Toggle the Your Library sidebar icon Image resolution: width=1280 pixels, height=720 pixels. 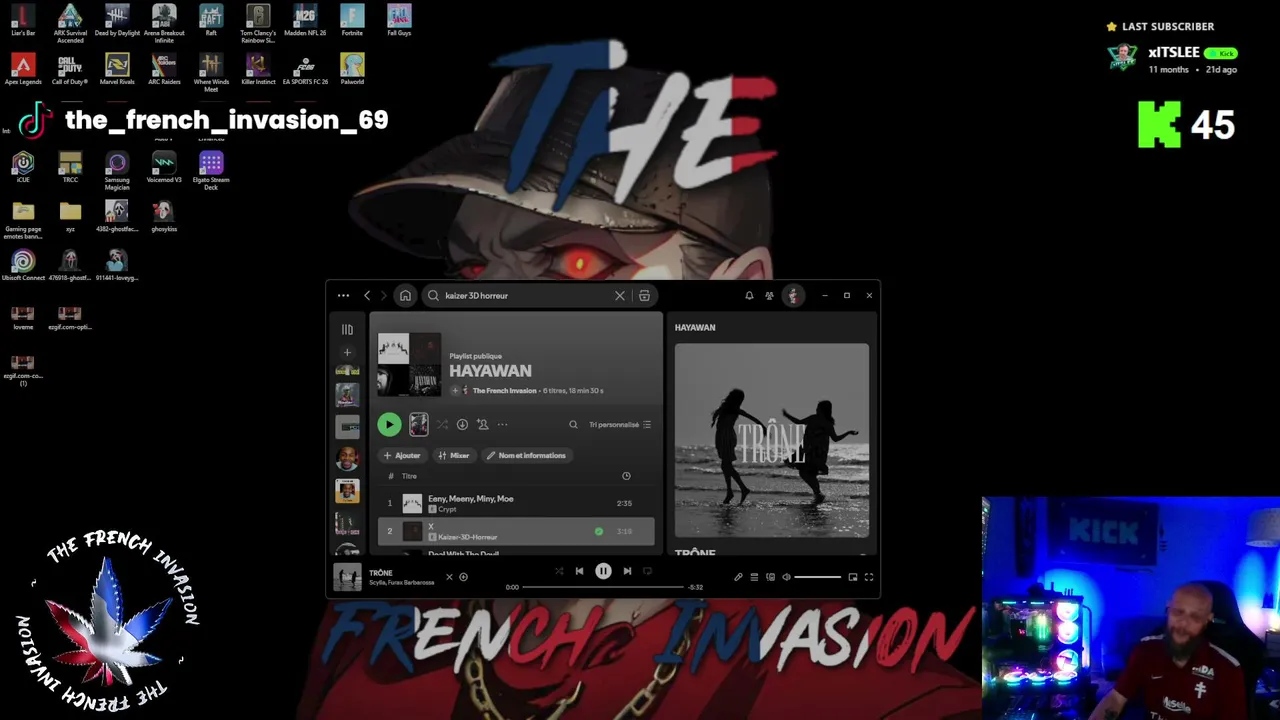347,329
